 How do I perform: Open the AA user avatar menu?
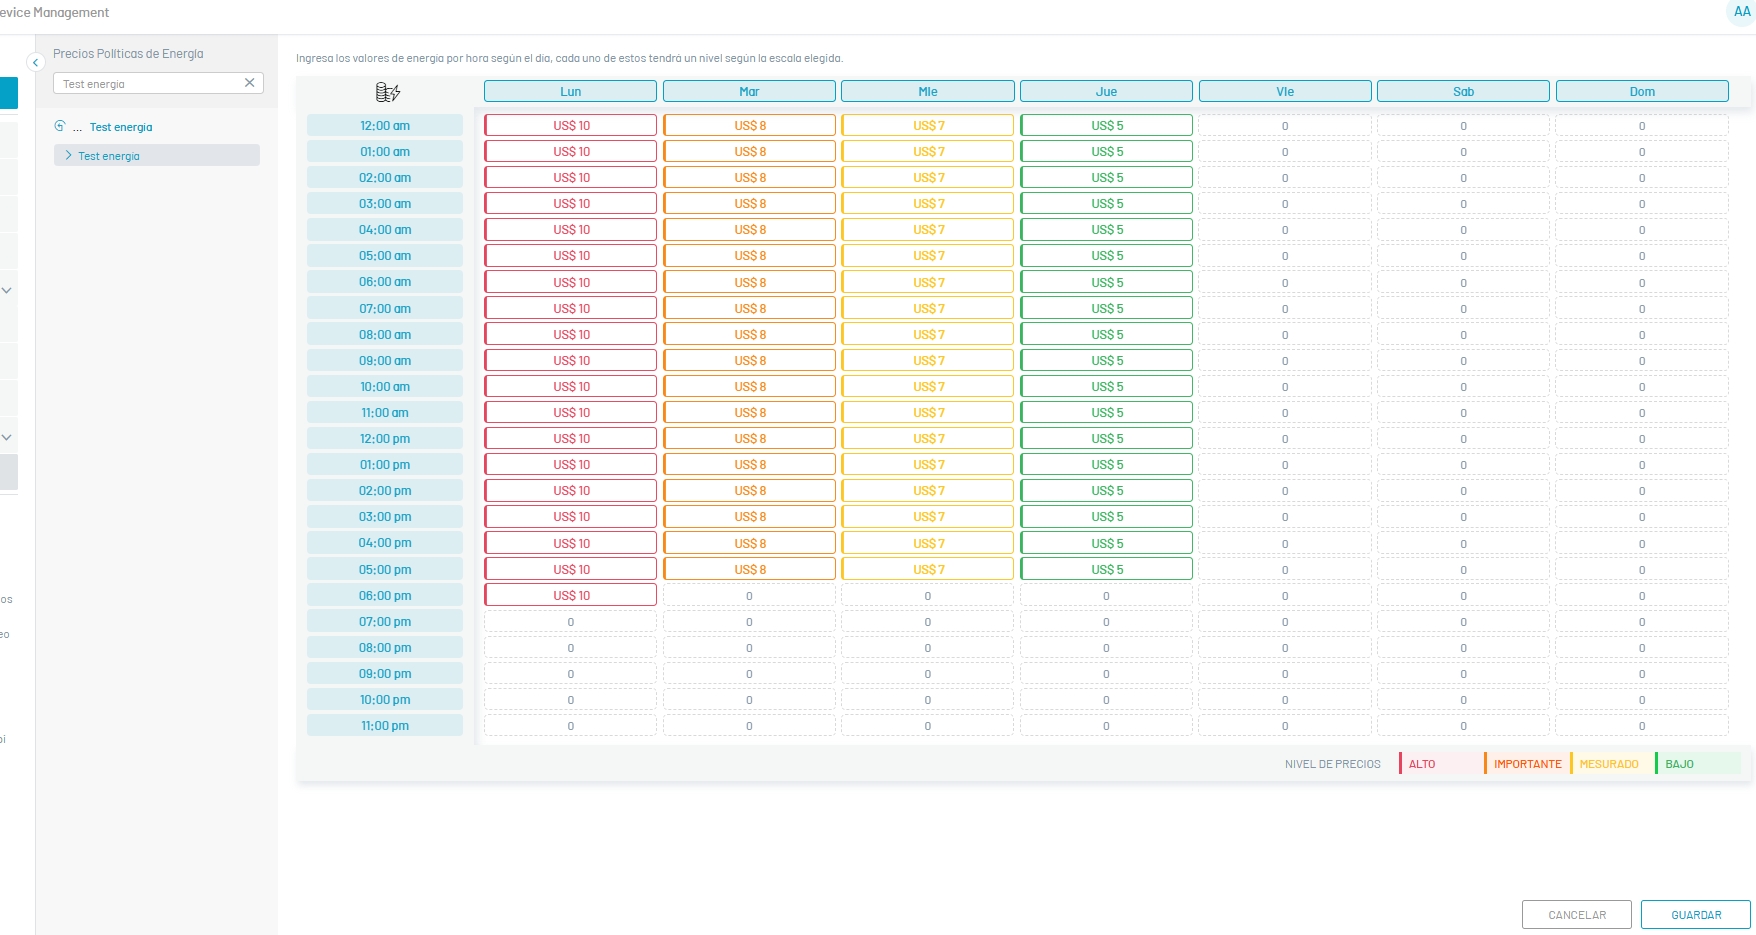1742,12
